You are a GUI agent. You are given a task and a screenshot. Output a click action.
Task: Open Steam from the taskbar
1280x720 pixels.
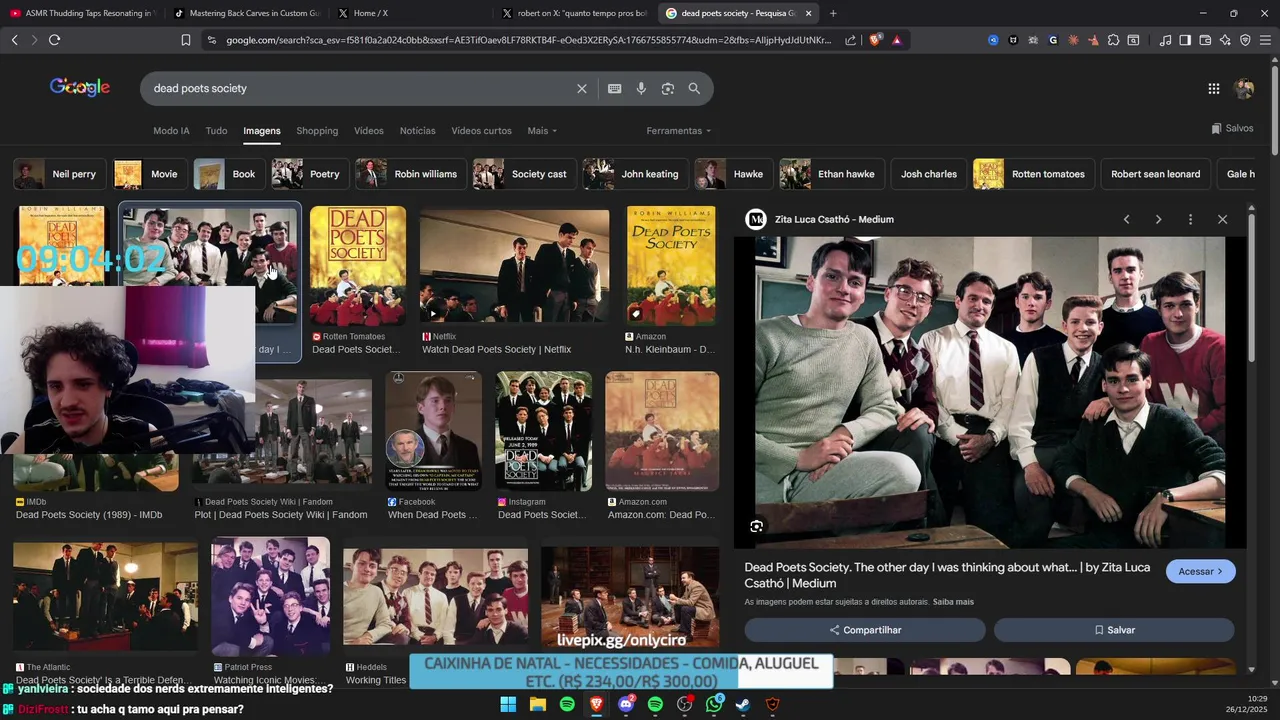click(743, 704)
